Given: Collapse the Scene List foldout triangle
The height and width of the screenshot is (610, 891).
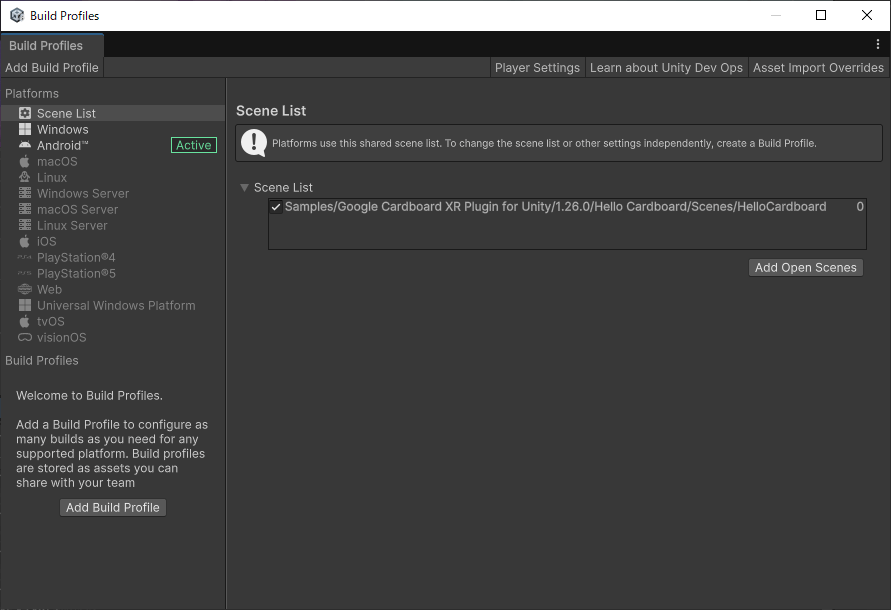Looking at the screenshot, I should pos(244,188).
